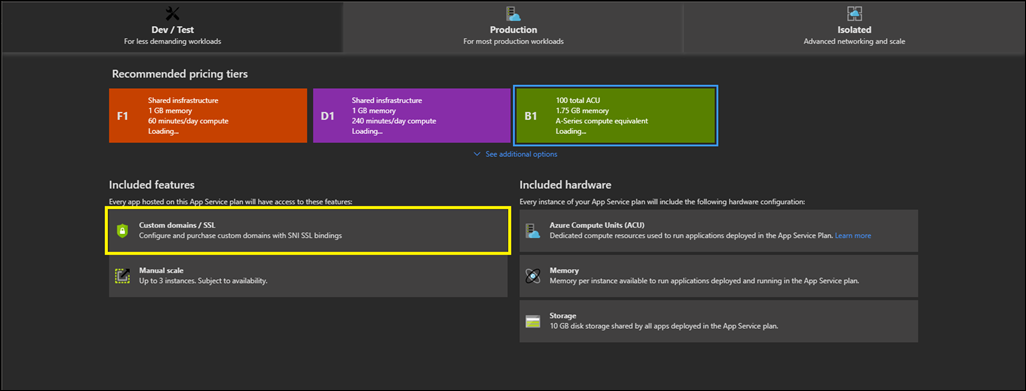The height and width of the screenshot is (391, 1026).
Task: Select the purple D1 pricing tier
Action: [x=412, y=116]
